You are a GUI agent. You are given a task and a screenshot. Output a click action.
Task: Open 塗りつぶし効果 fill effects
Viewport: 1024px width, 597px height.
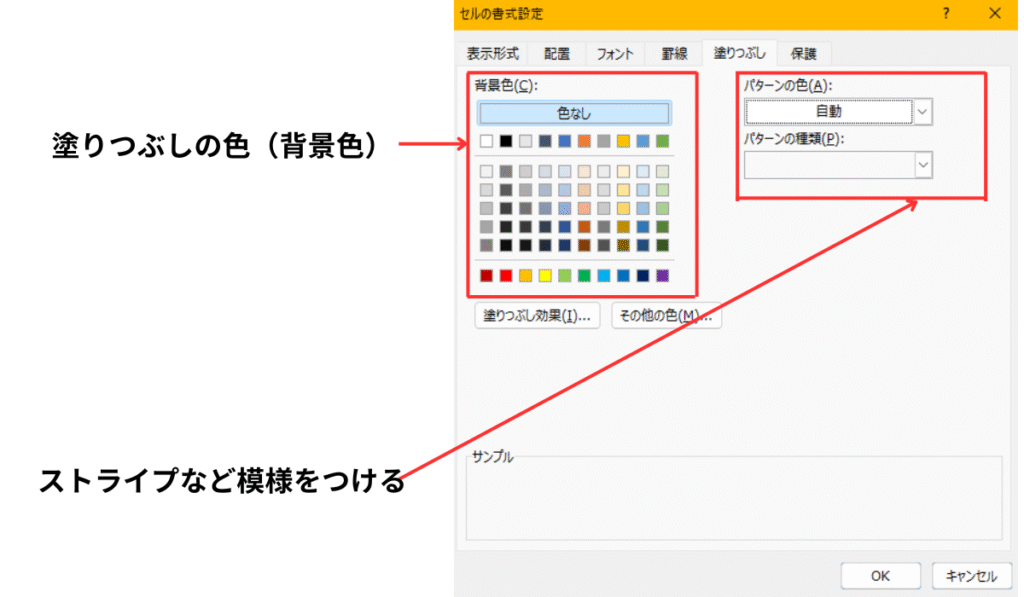536,316
